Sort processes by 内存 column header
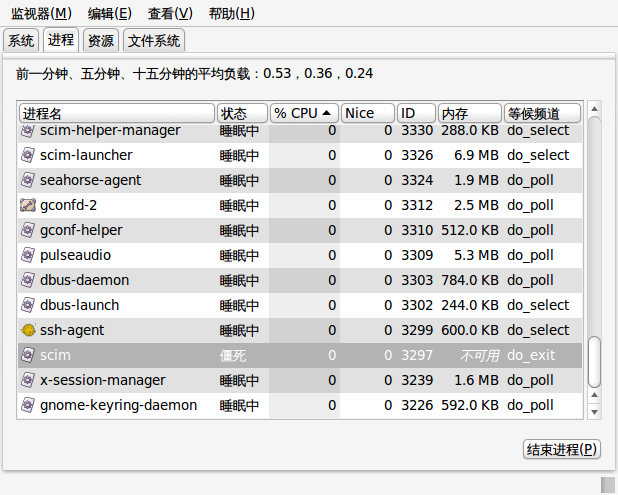Image resolution: width=618 pixels, height=495 pixels. click(x=470, y=114)
